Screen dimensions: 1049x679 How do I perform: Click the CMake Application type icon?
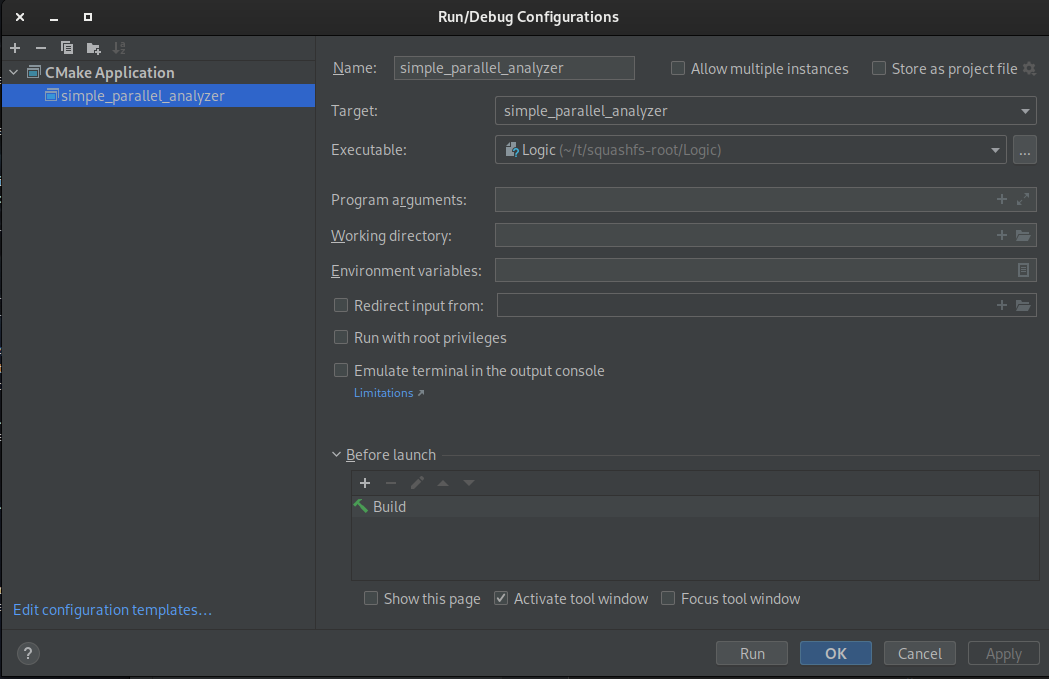(x=33, y=72)
